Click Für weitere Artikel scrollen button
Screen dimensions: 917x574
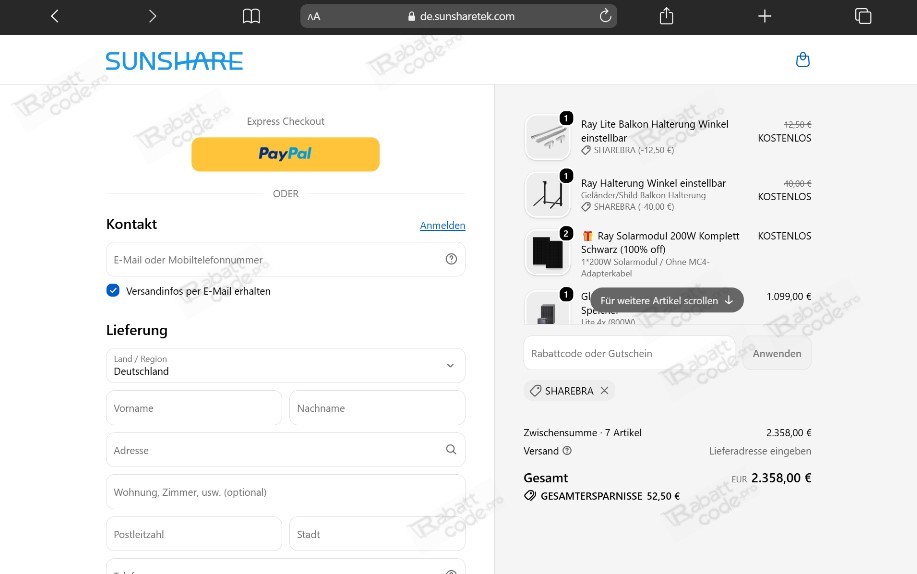pyautogui.click(x=667, y=300)
